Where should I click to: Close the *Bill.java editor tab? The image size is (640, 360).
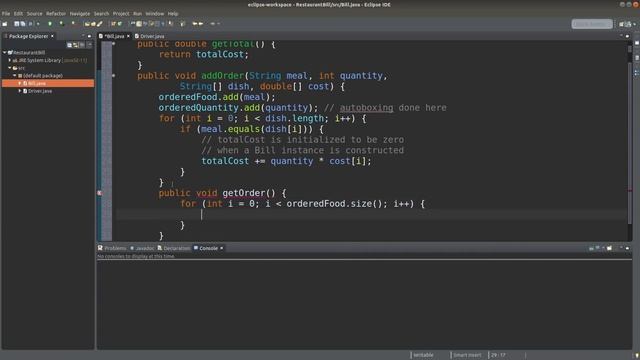pos(128,36)
